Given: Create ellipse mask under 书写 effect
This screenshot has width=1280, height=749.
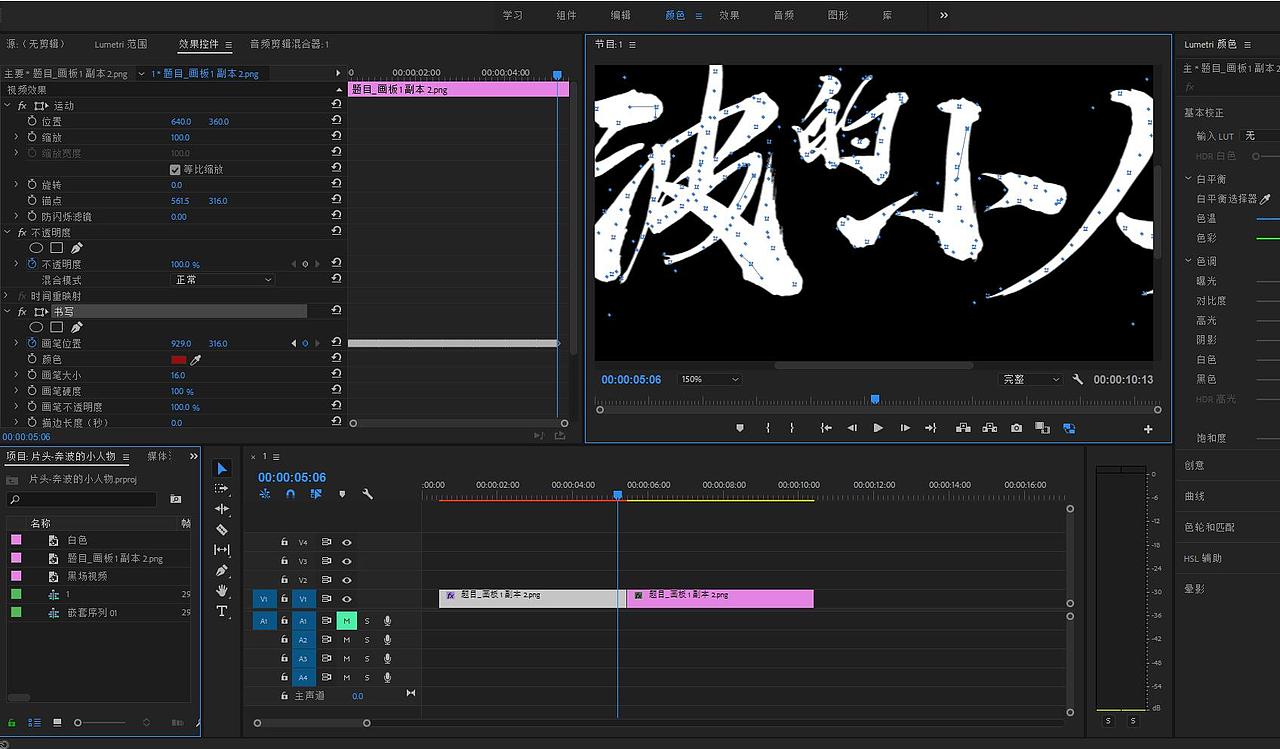Looking at the screenshot, I should [36, 327].
